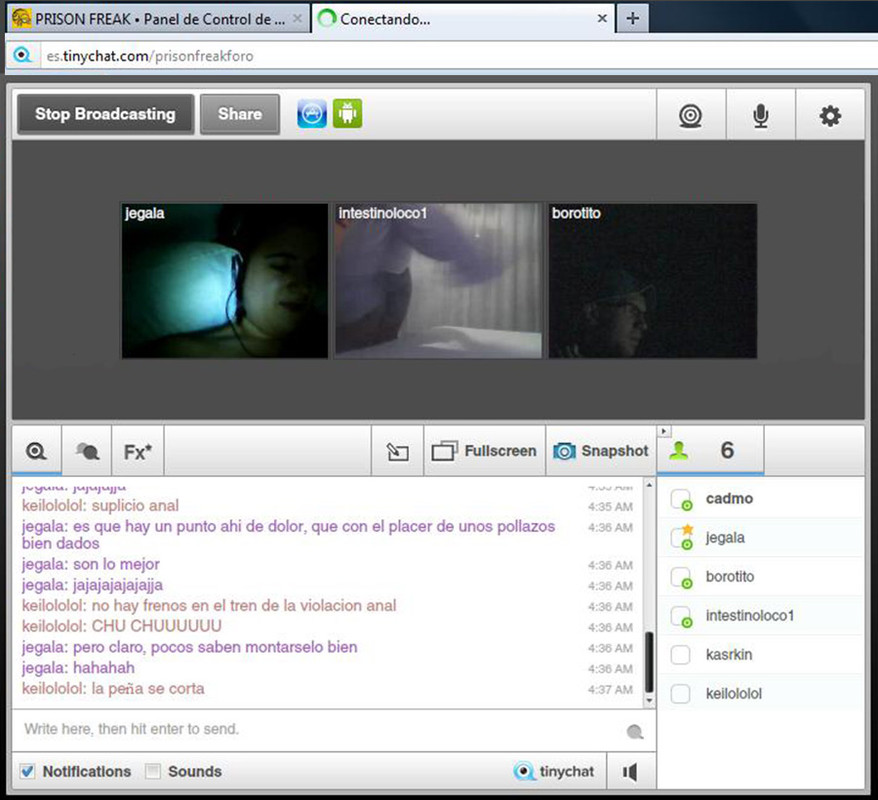Tick the checkbox next to borotito

pyautogui.click(x=680, y=577)
